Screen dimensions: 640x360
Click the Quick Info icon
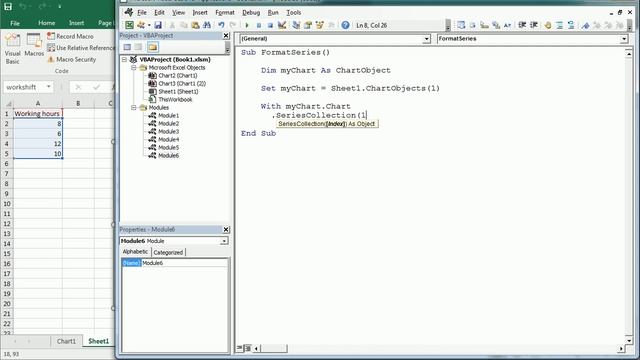click(484, 25)
